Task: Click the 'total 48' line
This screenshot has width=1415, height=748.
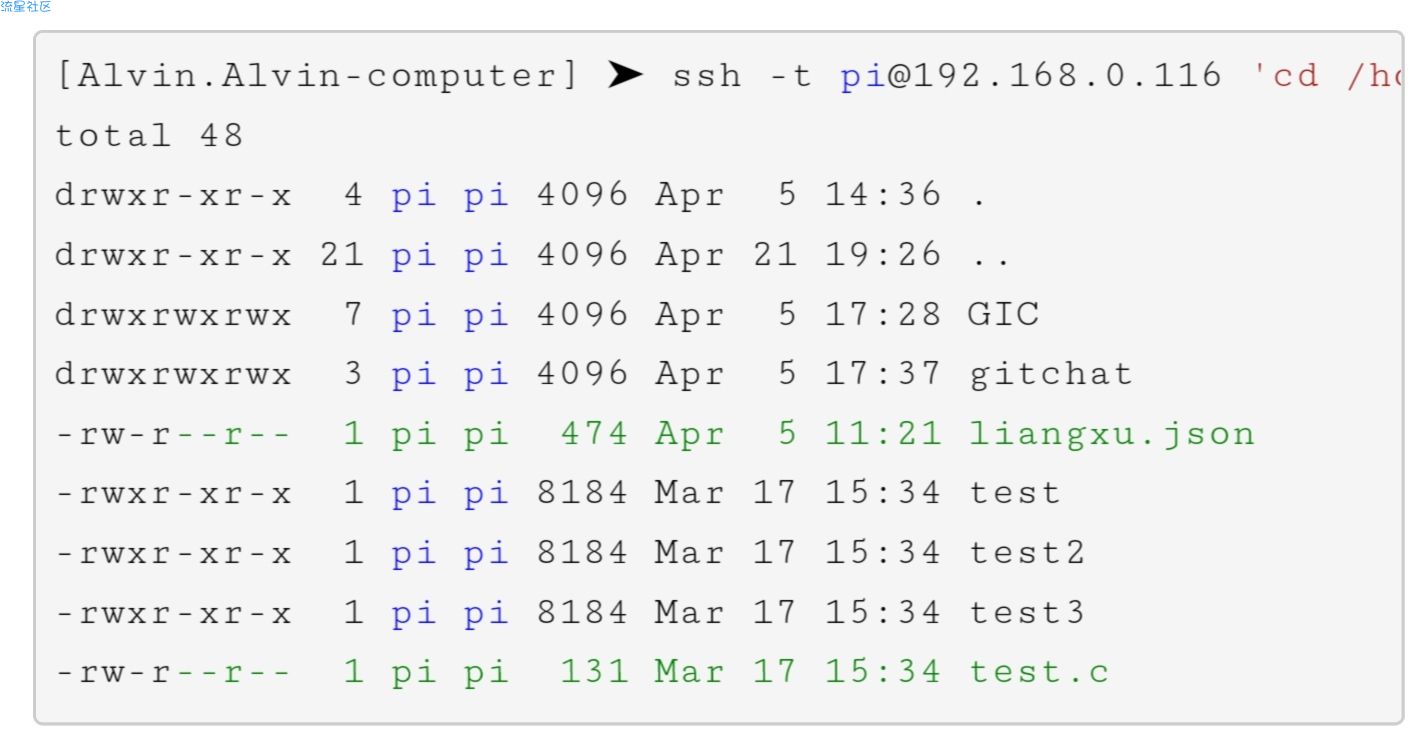Action: coord(149,135)
